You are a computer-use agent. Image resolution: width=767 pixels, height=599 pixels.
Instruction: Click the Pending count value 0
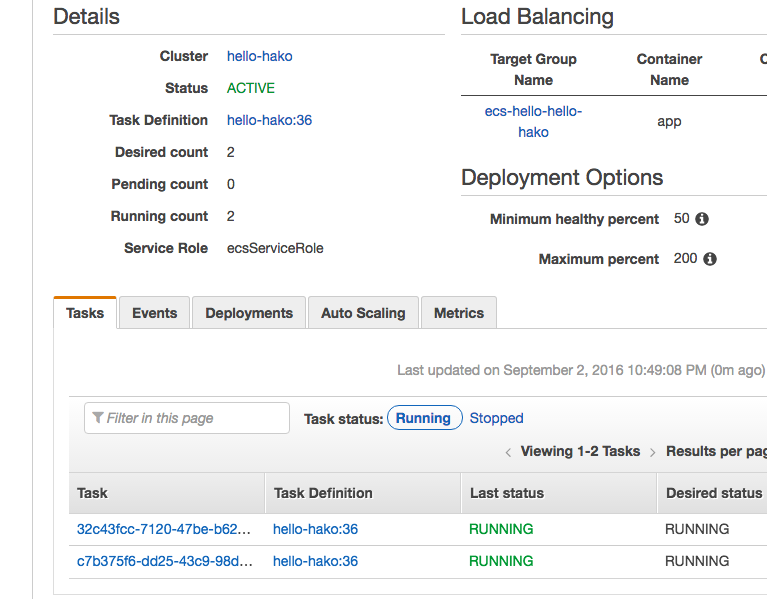(231, 184)
